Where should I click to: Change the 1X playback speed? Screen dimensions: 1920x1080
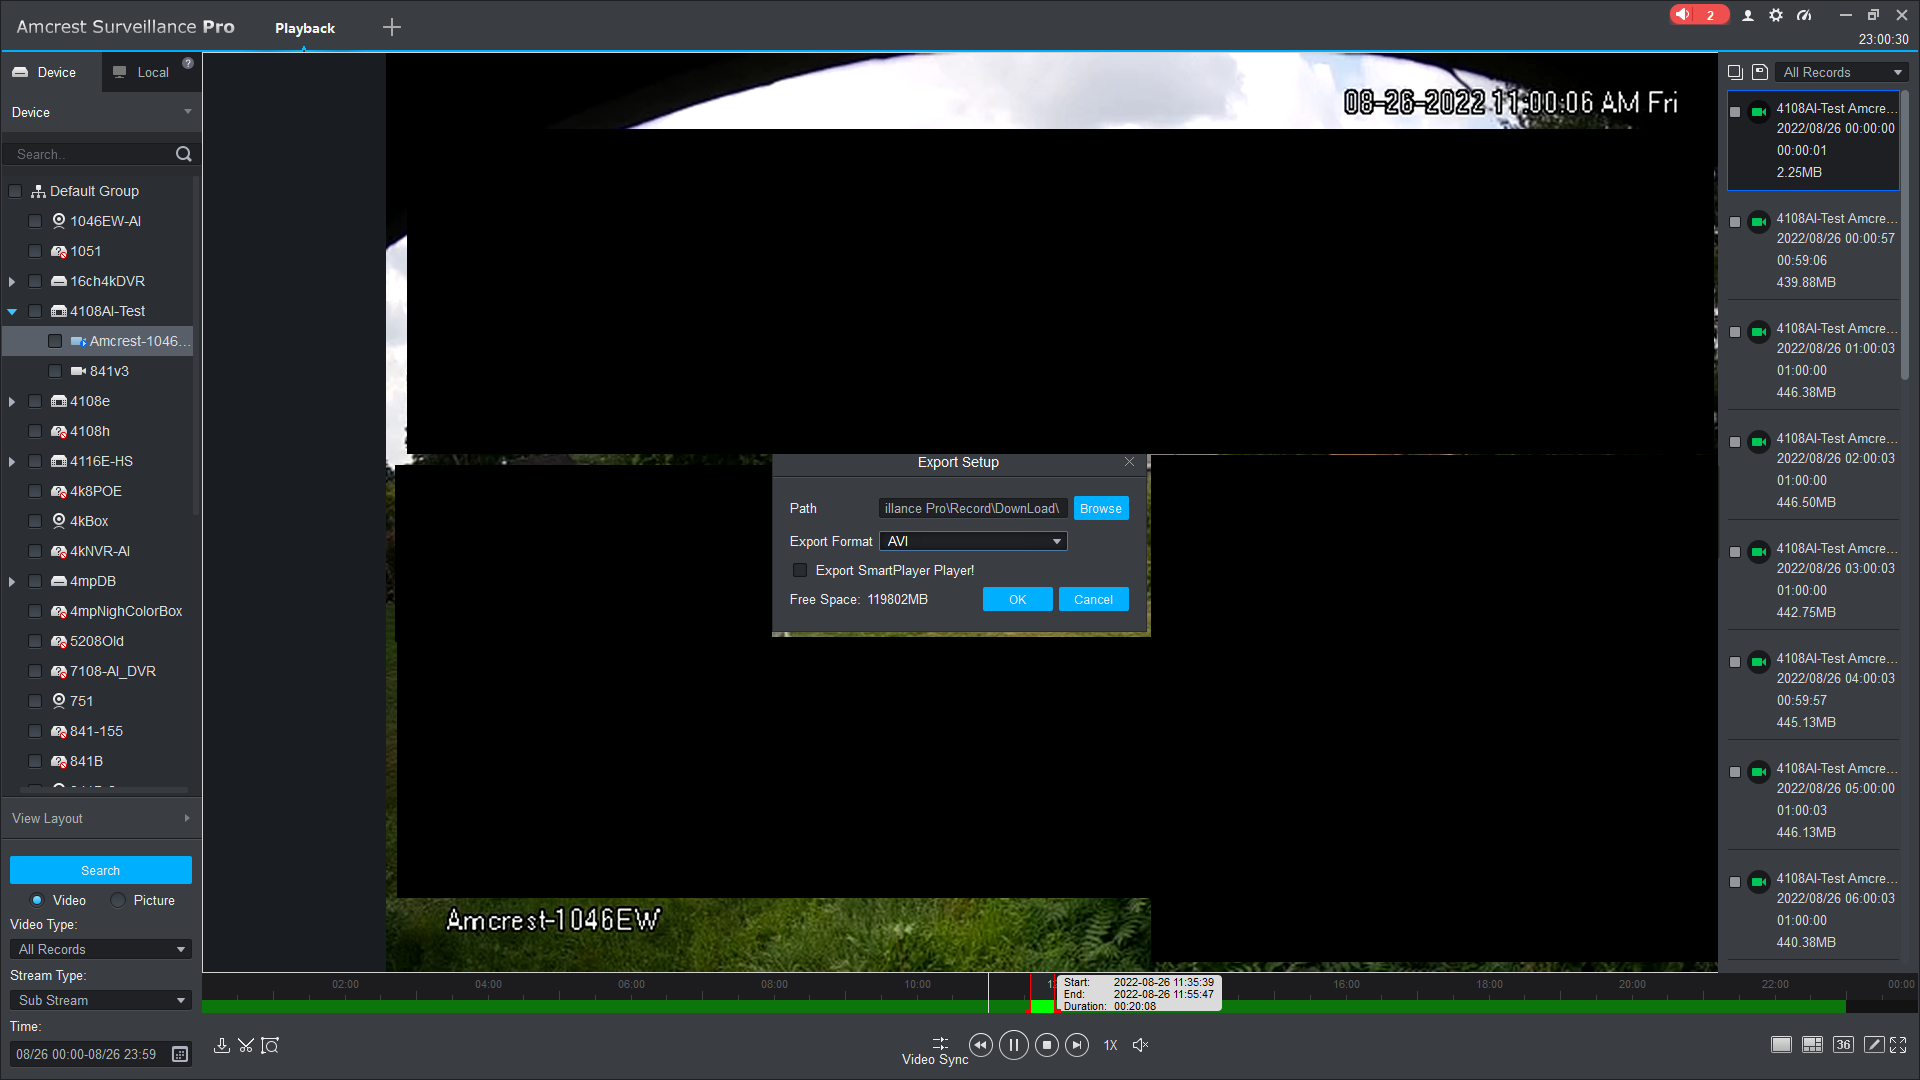tap(1111, 1045)
